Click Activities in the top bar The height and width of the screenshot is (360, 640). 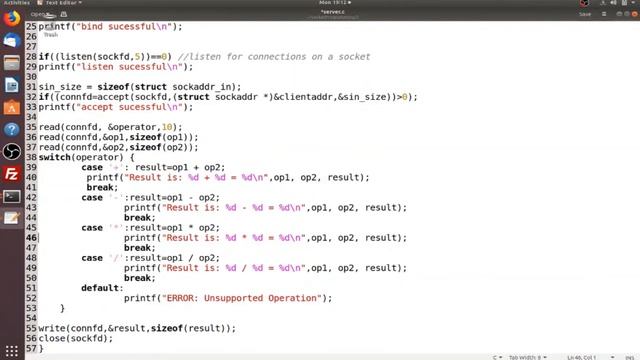(x=17, y=3)
